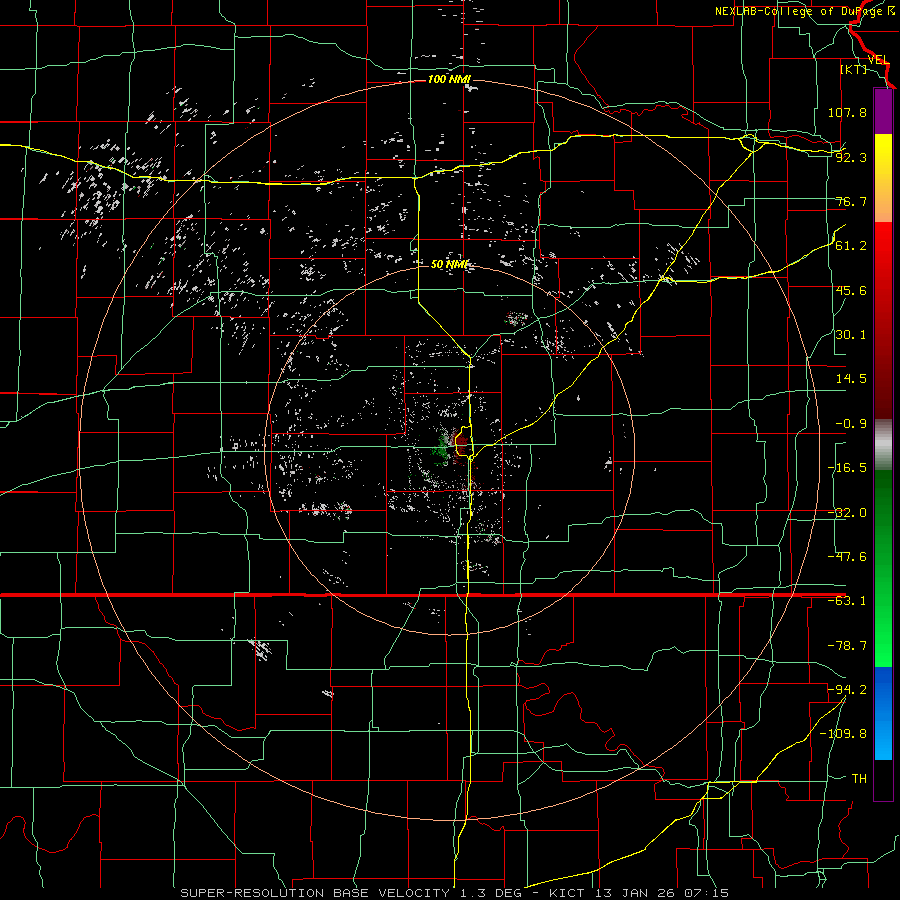Click the 14.5 legend value
Viewport: 900px width, 900px height.
point(851,379)
